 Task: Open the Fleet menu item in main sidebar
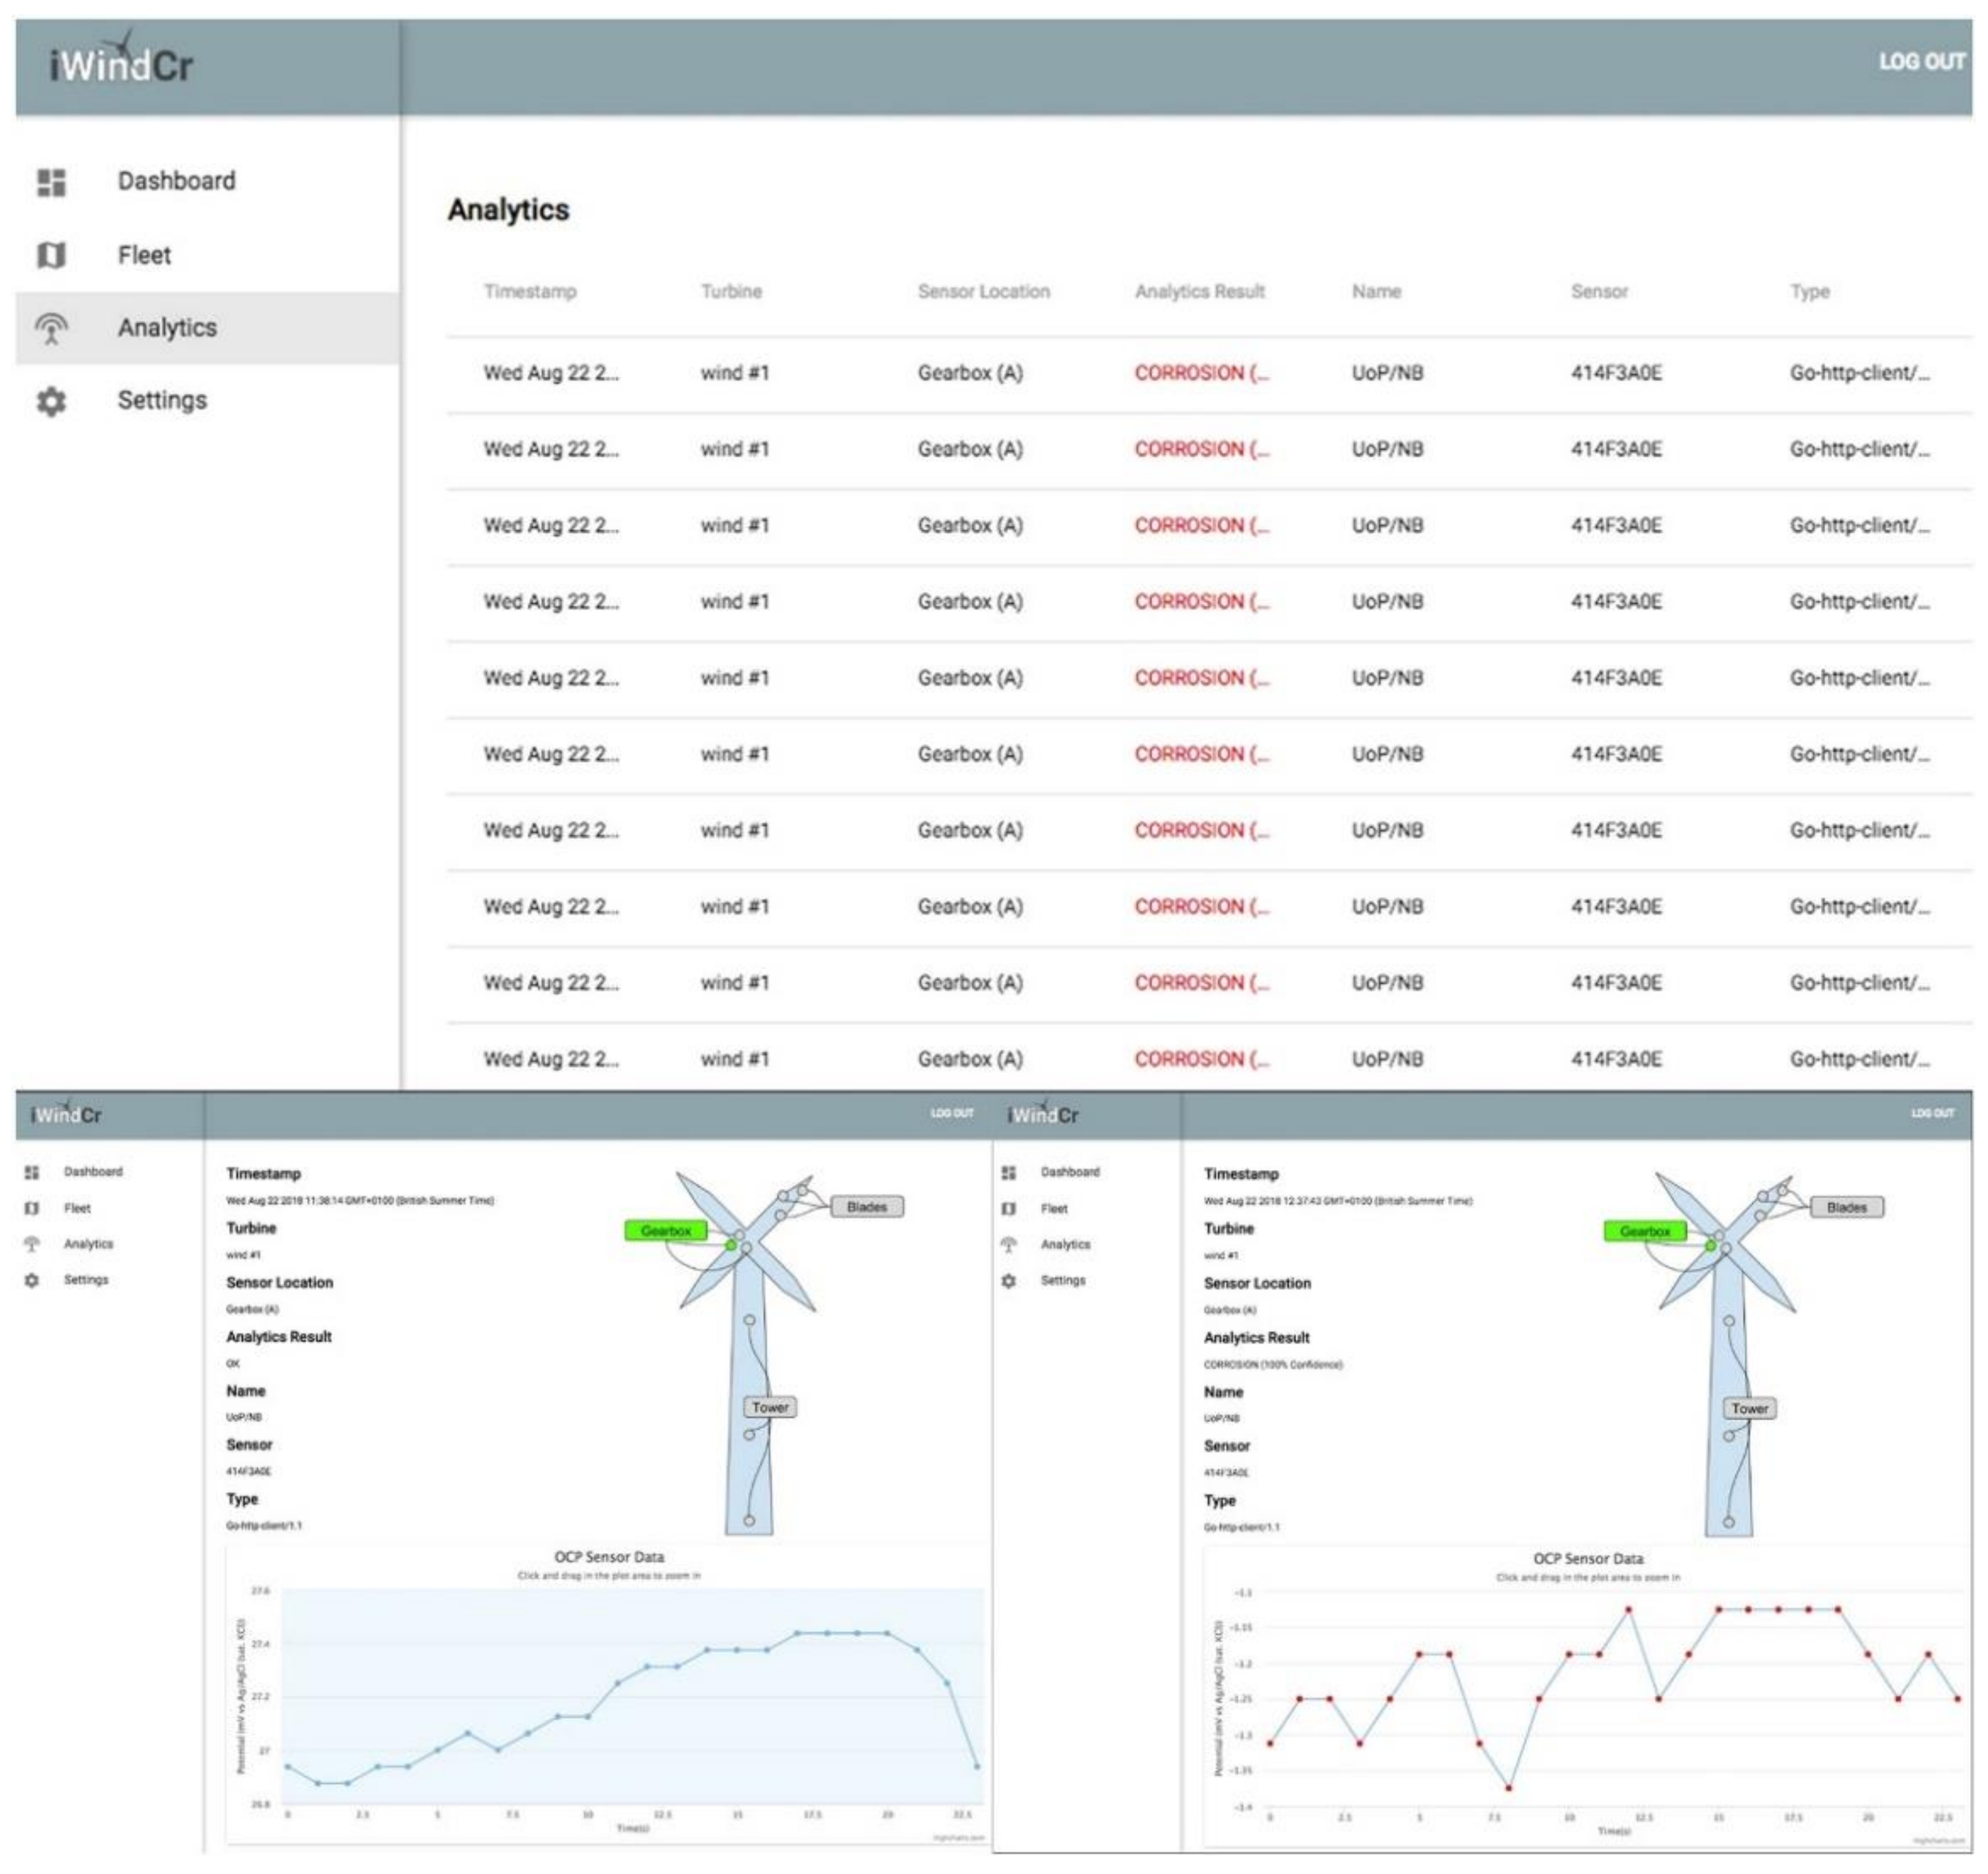[145, 256]
